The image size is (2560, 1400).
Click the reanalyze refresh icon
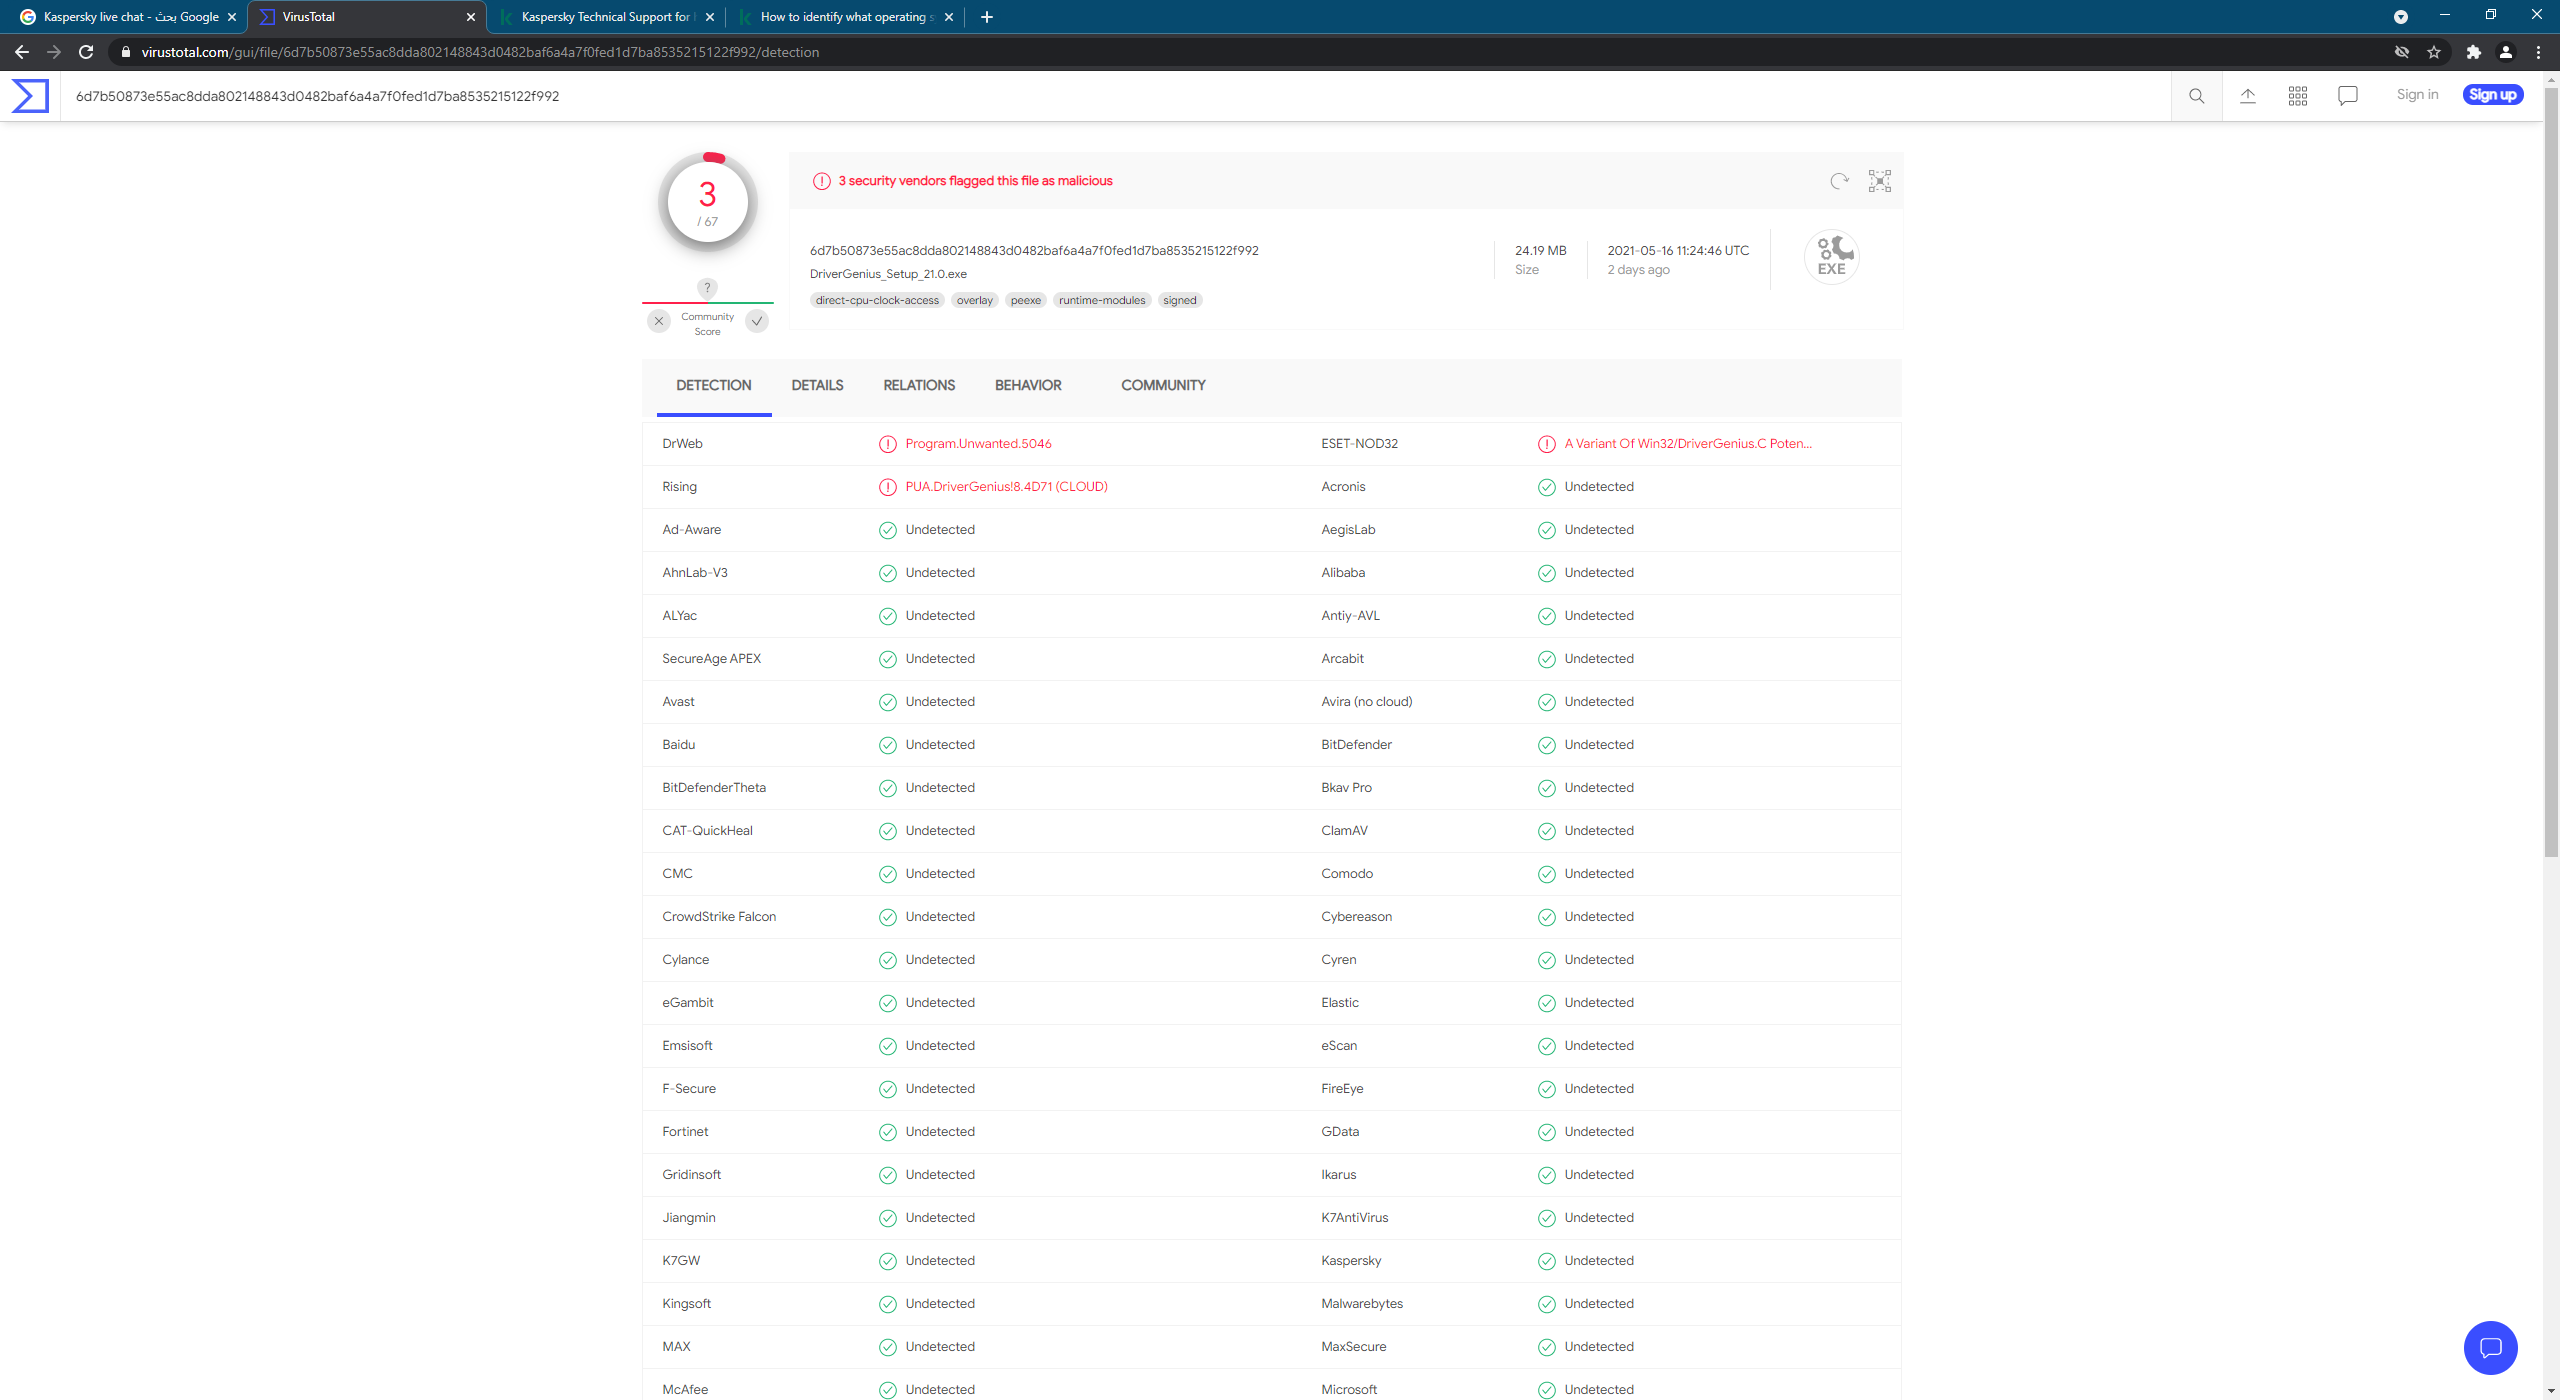pos(1839,181)
